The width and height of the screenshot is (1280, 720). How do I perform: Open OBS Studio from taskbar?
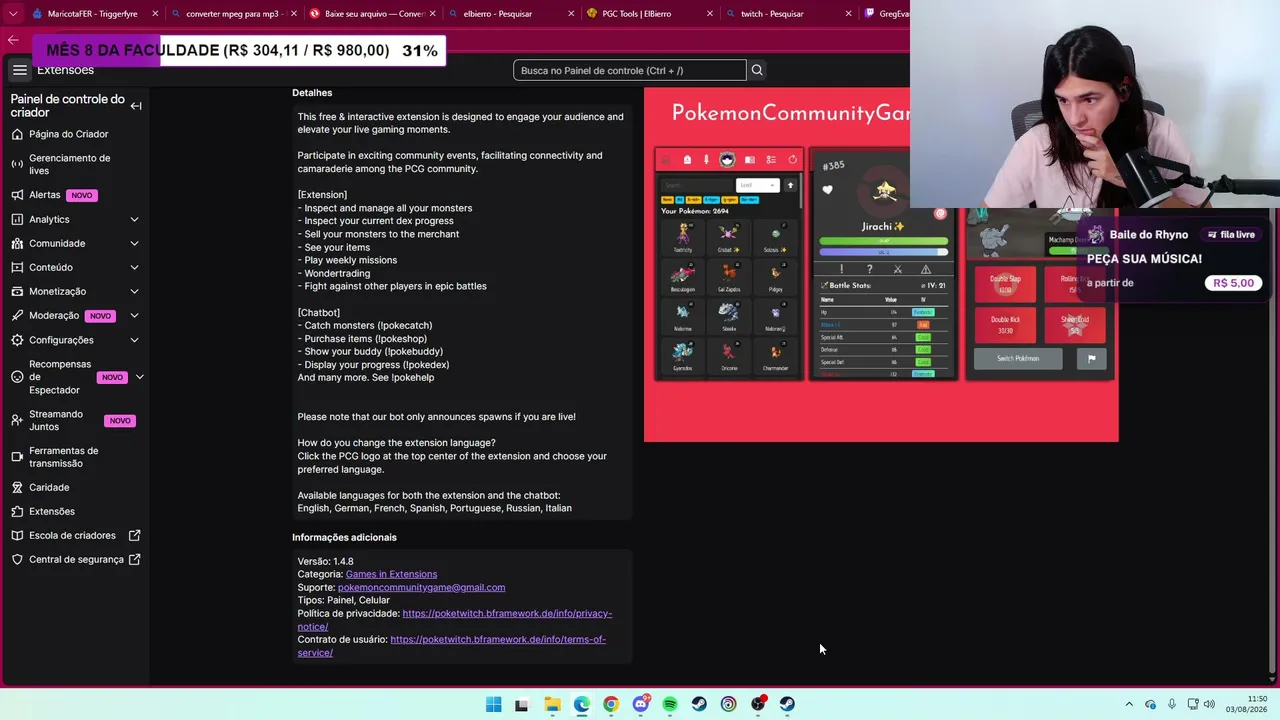[x=758, y=704]
